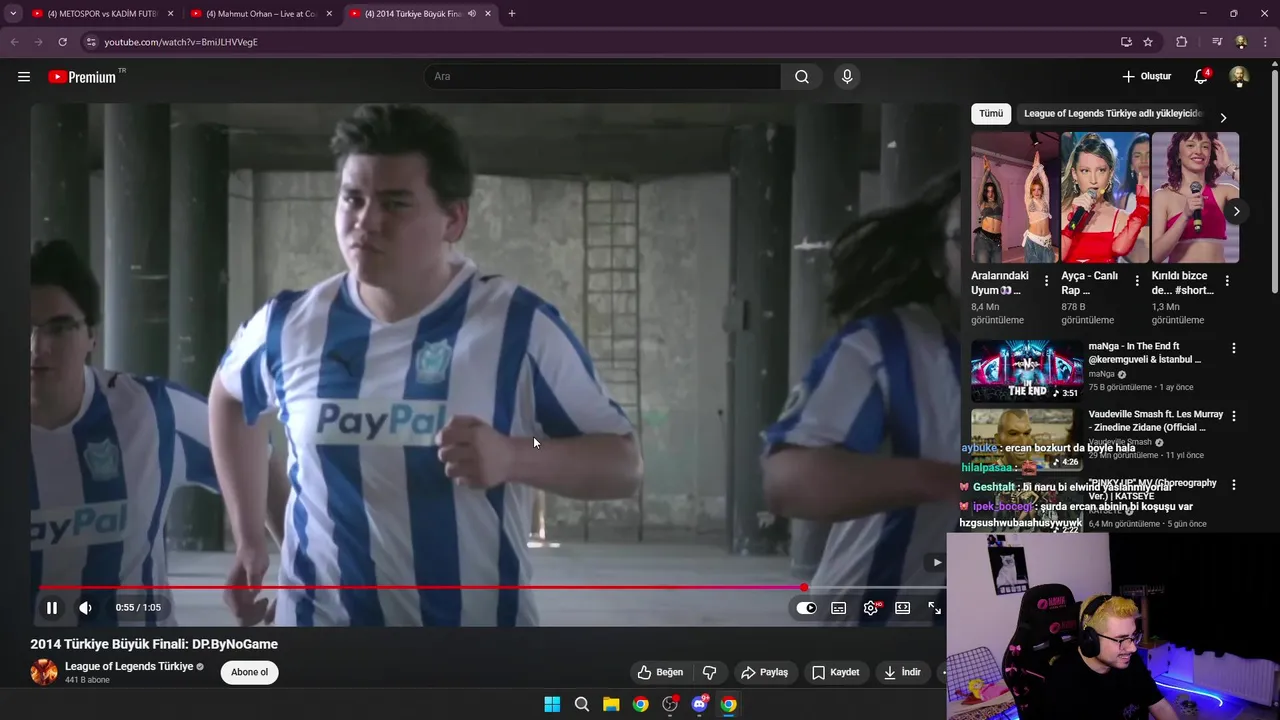Image resolution: width=1280 pixels, height=720 pixels.
Task: Go back in browser history
Action: [x=14, y=42]
